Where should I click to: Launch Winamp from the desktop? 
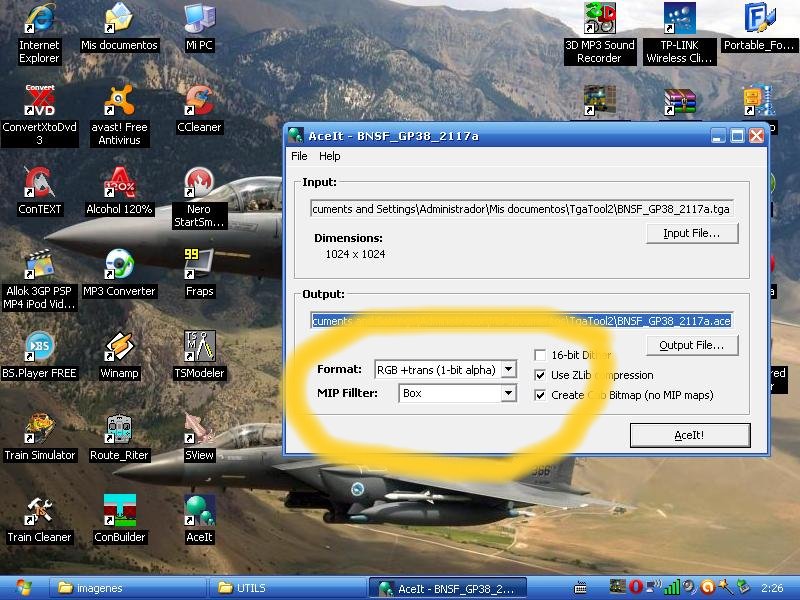(x=119, y=349)
